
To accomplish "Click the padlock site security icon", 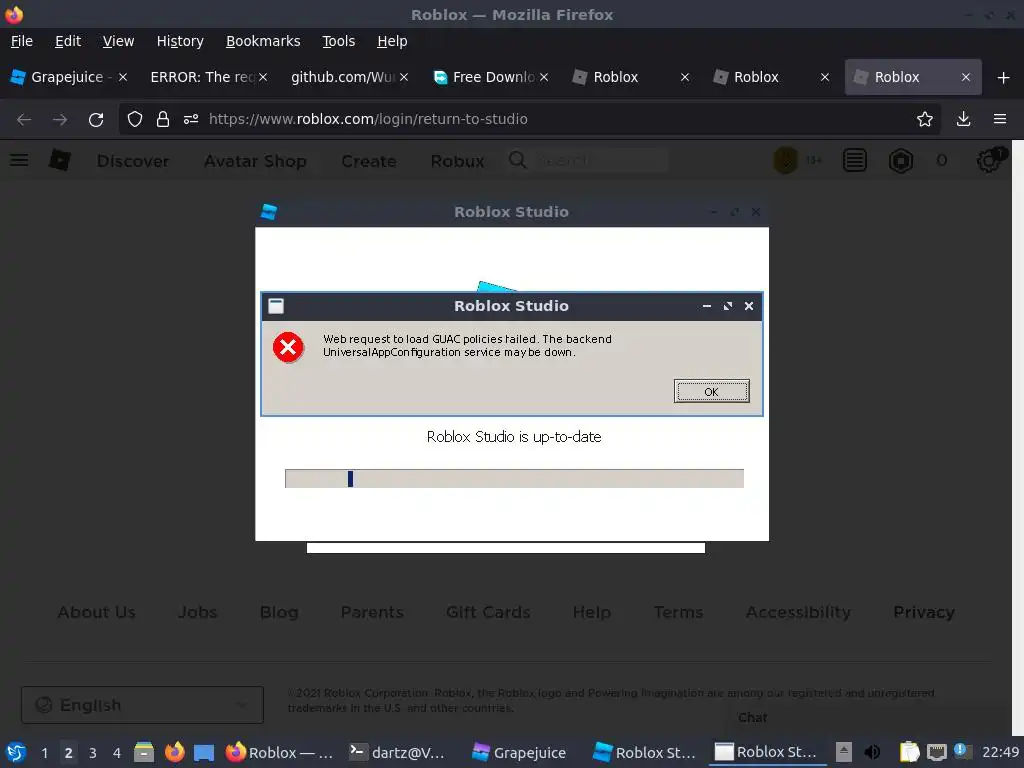I will 163,119.
